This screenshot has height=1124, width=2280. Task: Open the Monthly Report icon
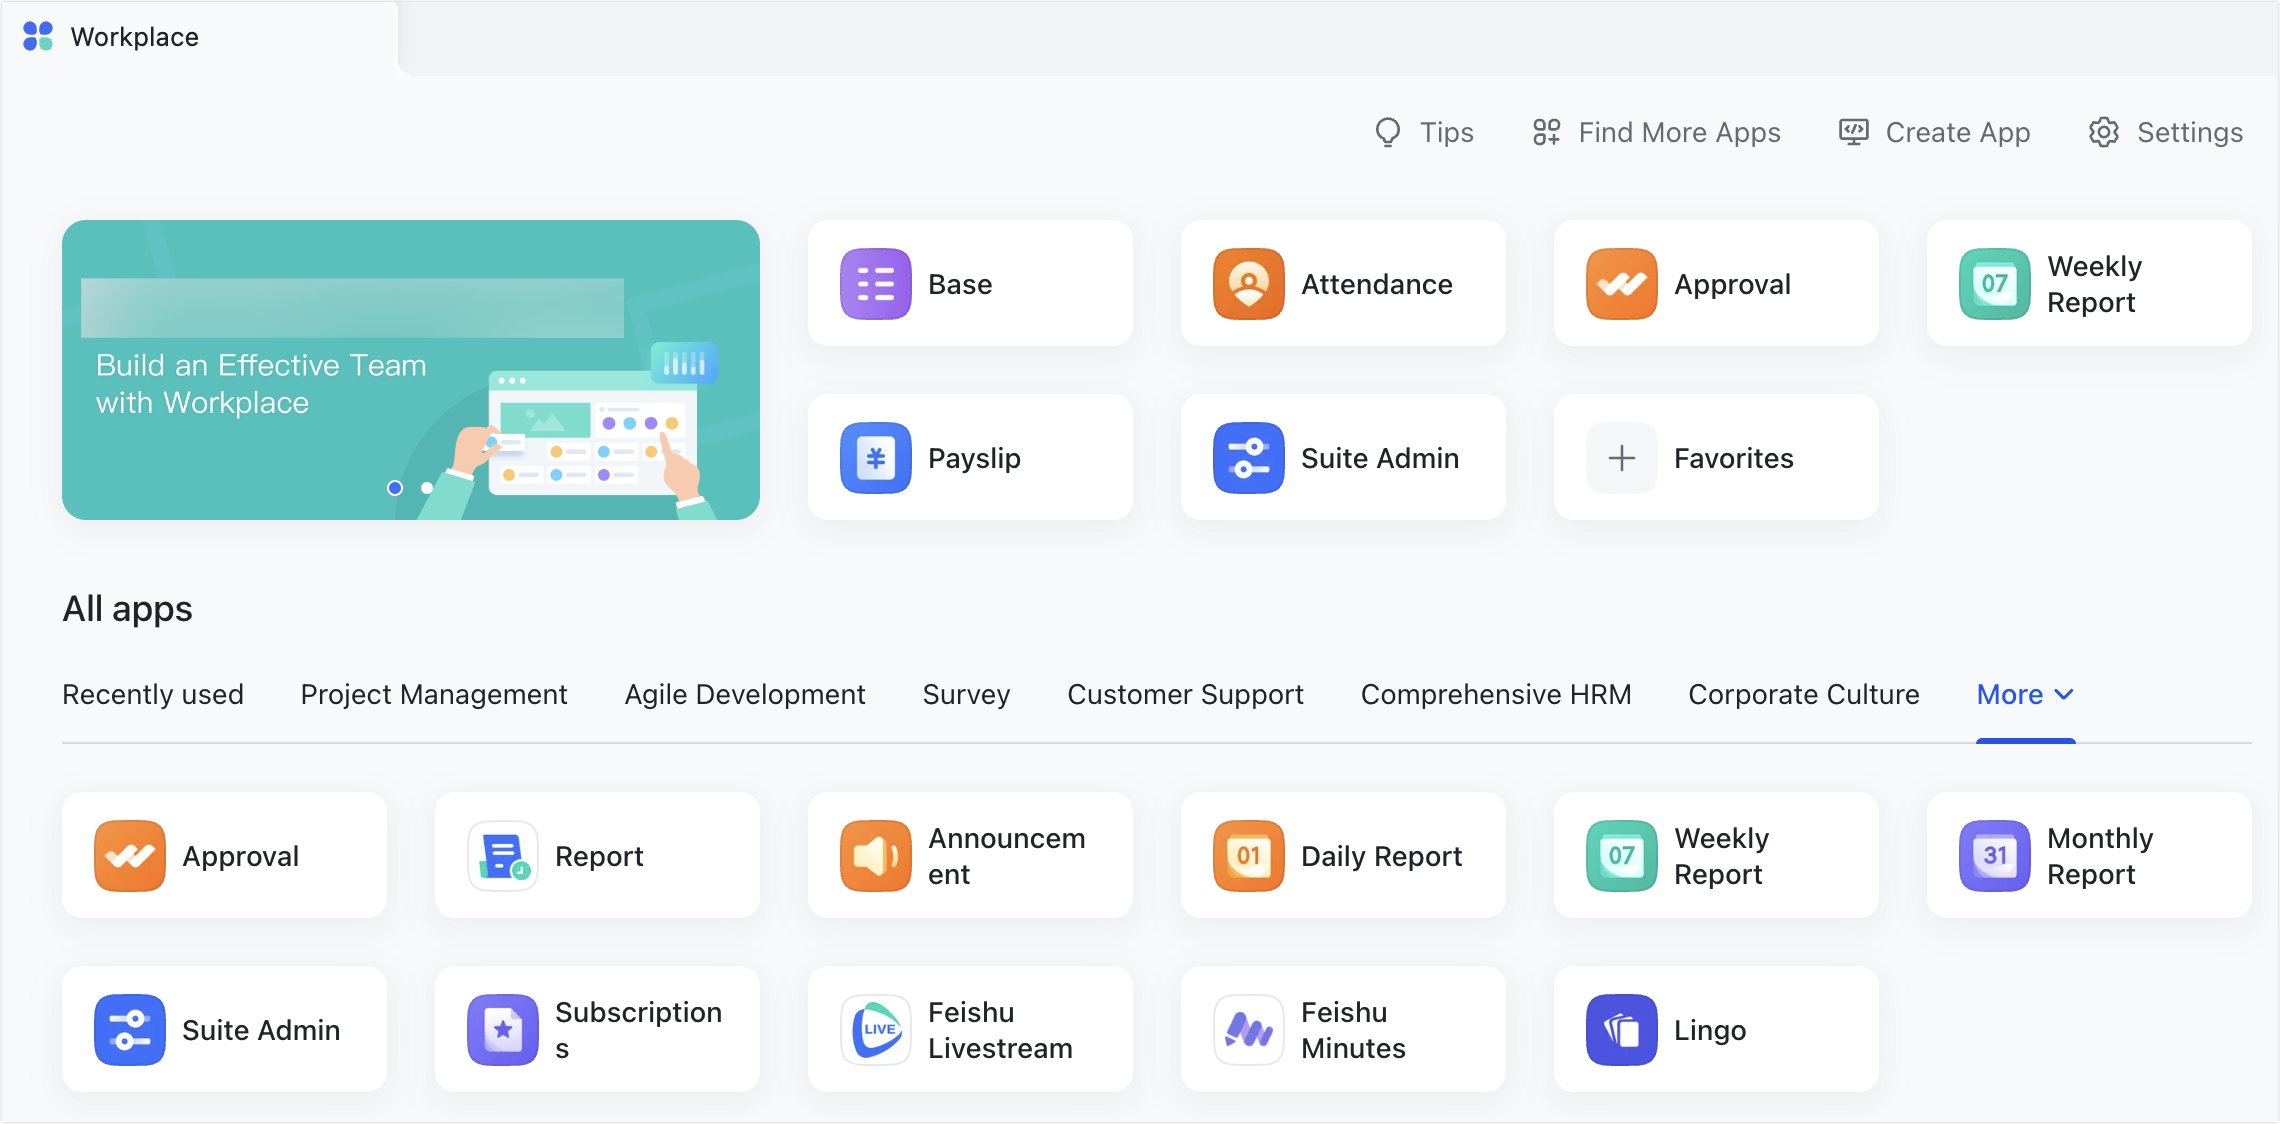tap(1994, 856)
